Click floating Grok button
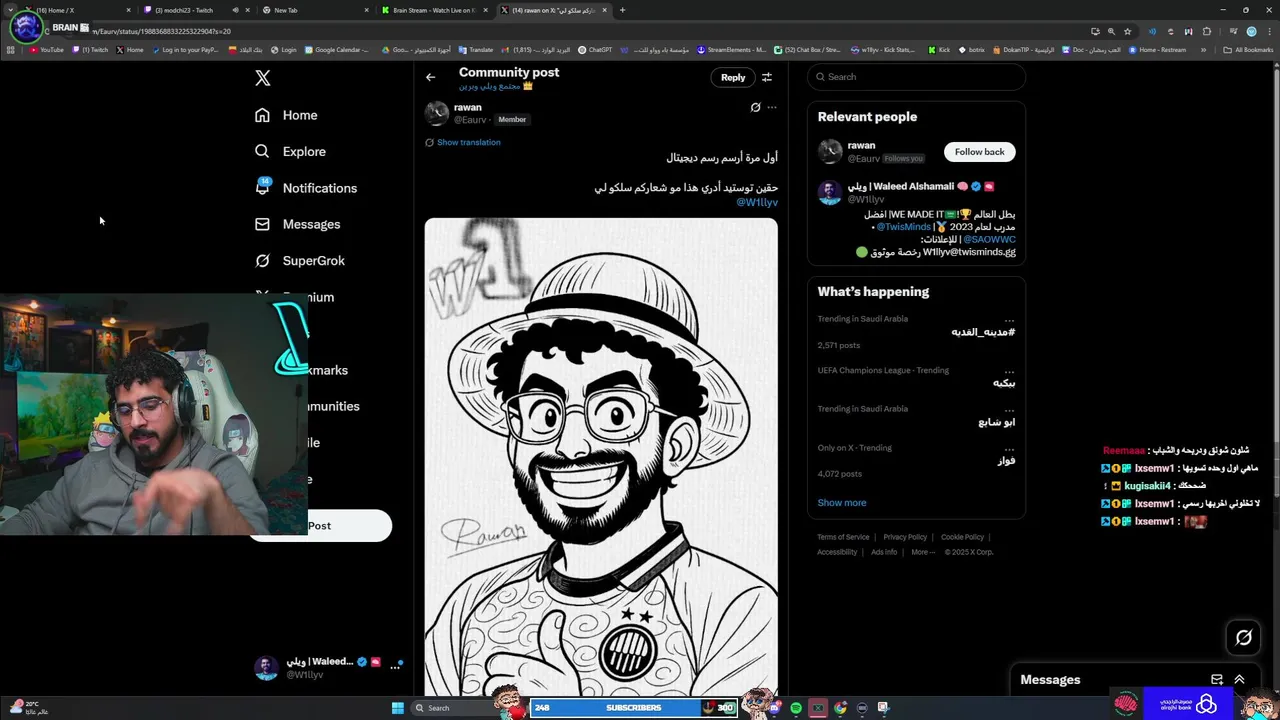This screenshot has height=720, width=1280. 1244,637
